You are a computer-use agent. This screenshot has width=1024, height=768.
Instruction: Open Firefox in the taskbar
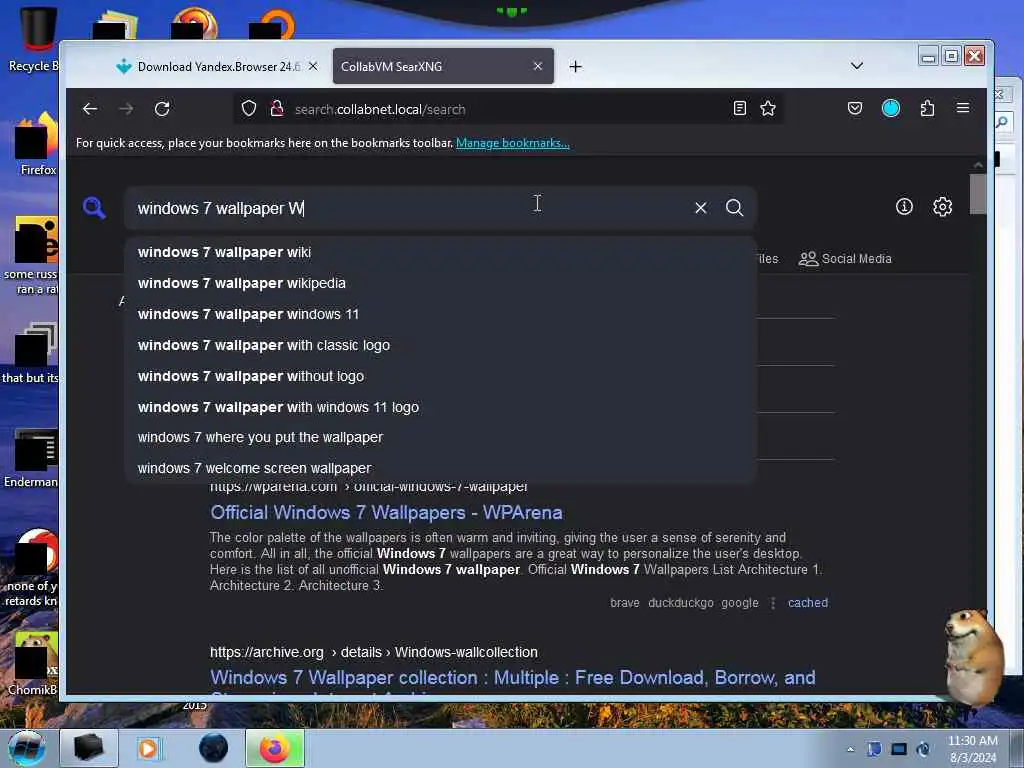[274, 748]
